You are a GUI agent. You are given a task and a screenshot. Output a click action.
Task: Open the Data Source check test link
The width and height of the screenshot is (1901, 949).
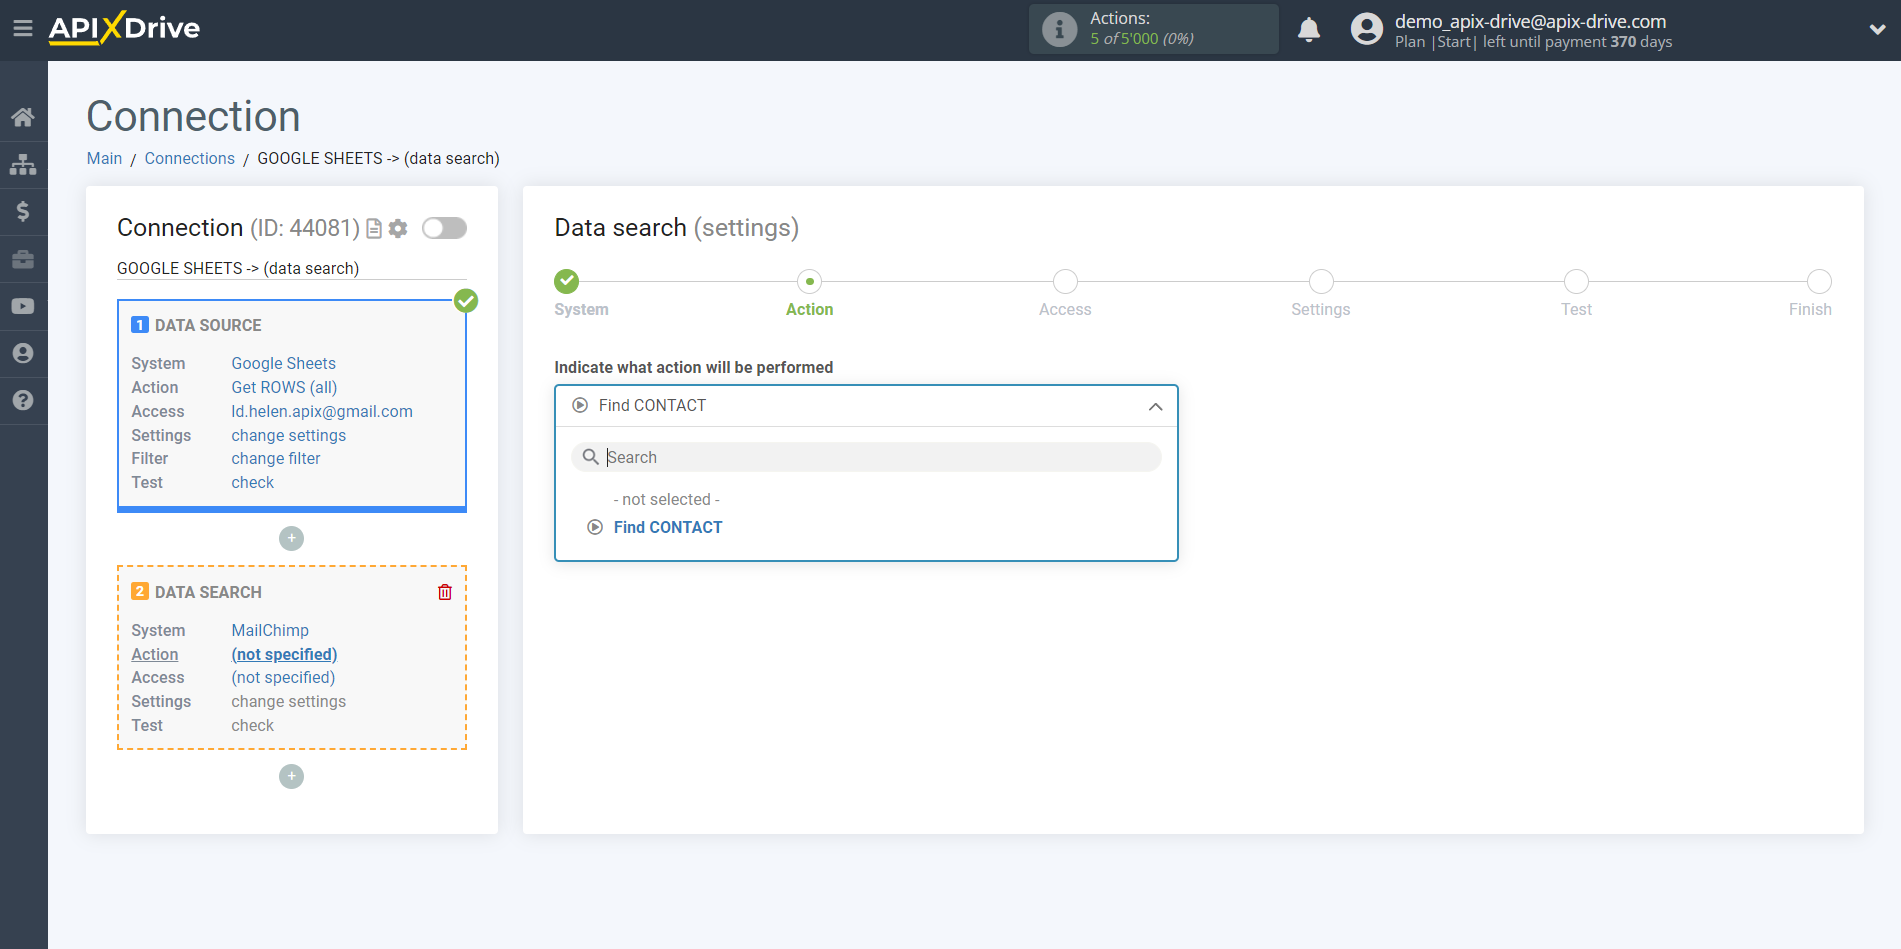(x=252, y=482)
